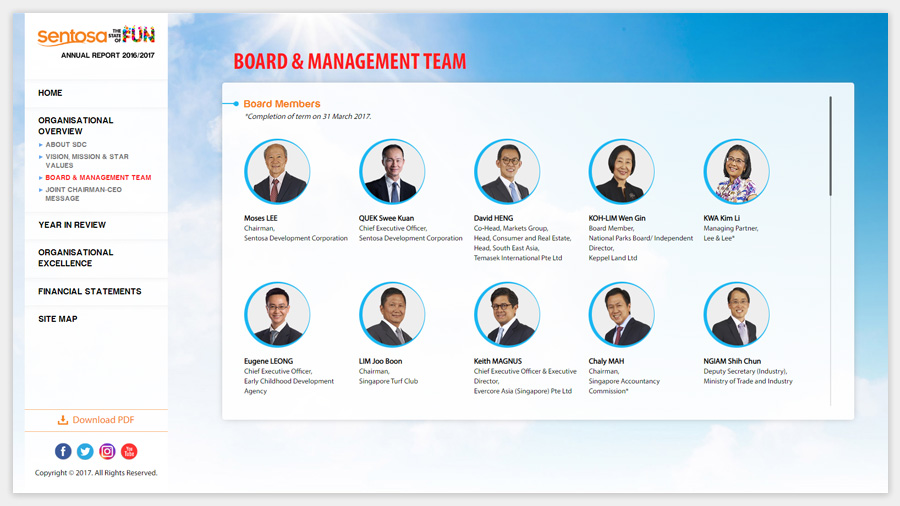Click the scrollbar thumb of board panel
Viewport: 900px width, 506px height.
pos(830,146)
